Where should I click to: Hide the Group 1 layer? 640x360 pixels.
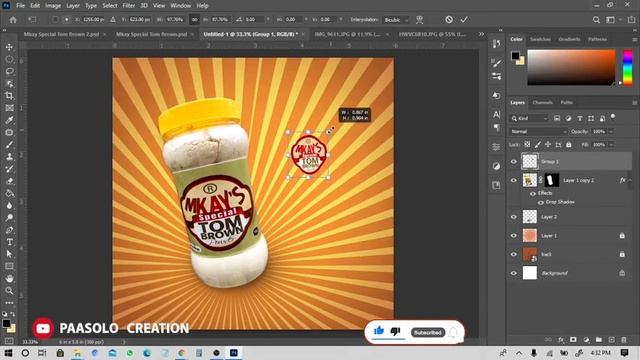pyautogui.click(x=513, y=162)
